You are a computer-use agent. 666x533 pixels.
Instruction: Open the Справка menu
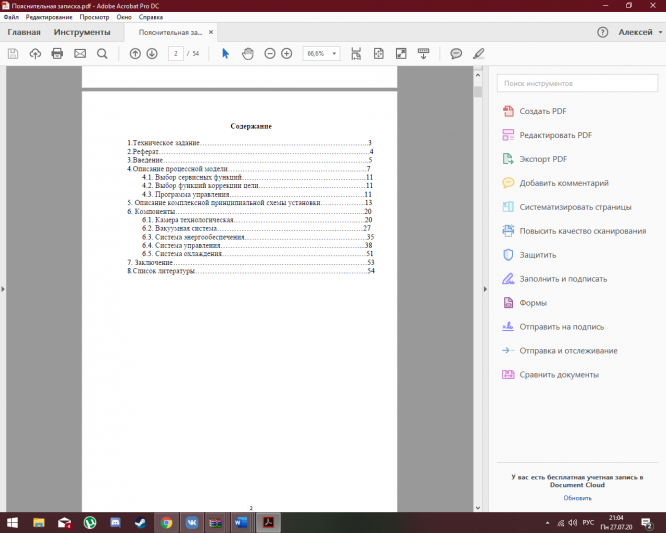coord(151,17)
